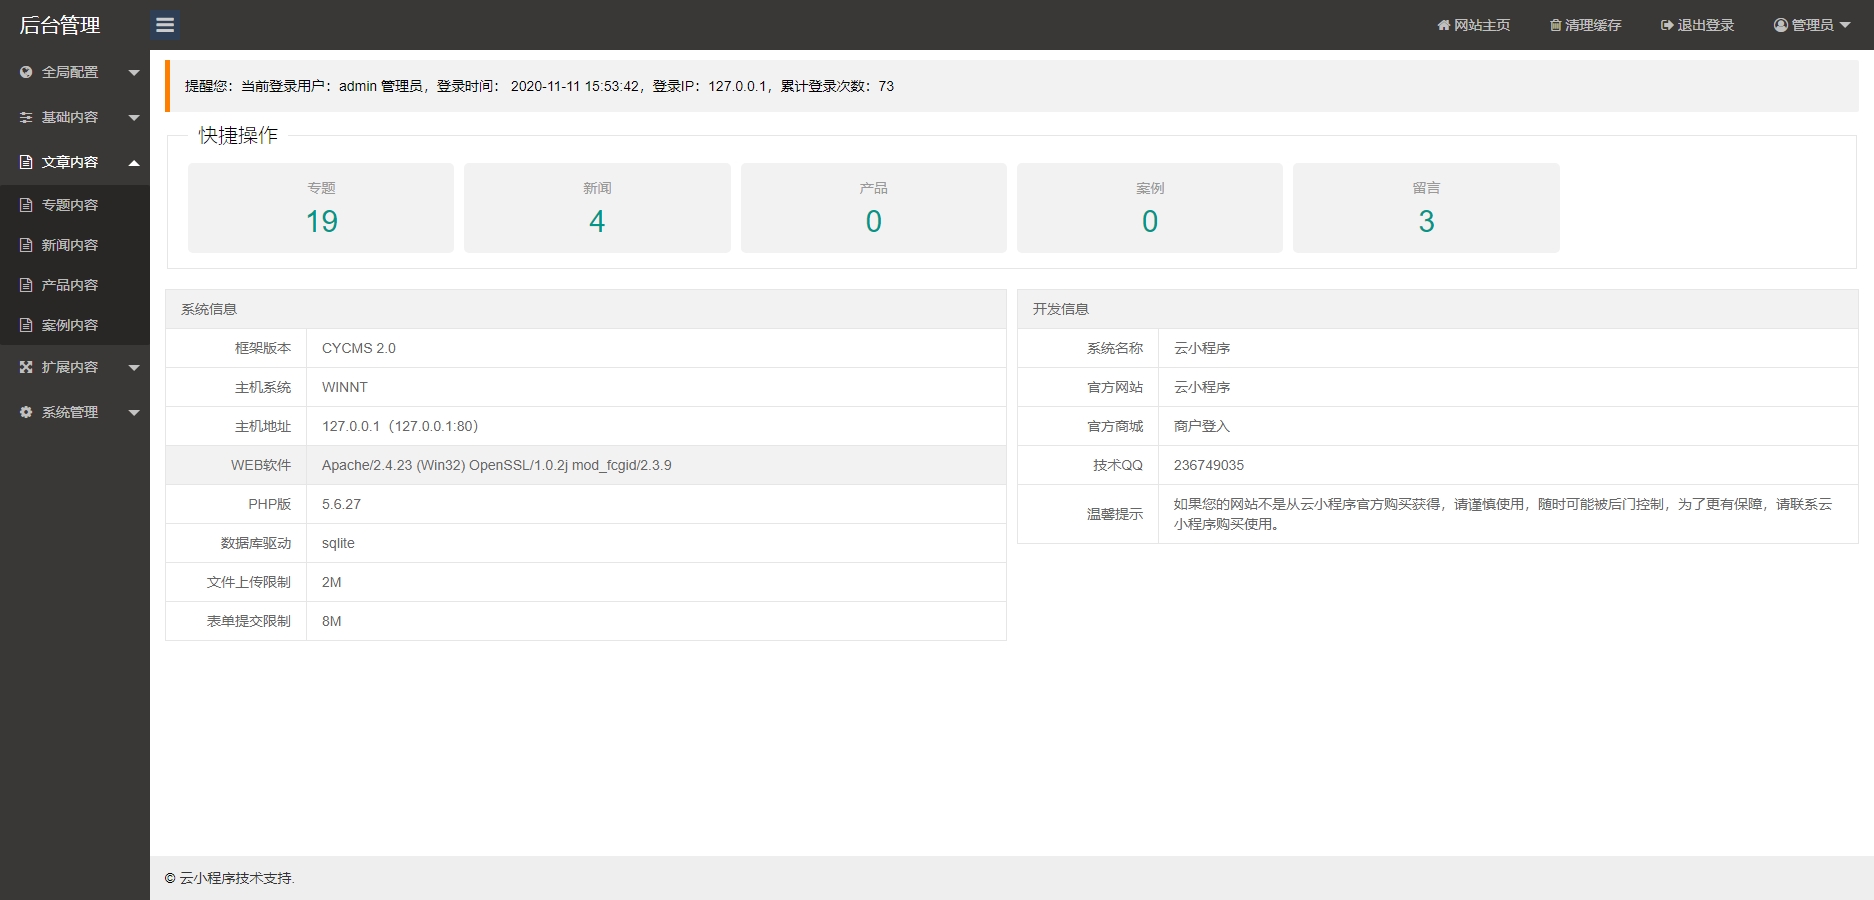1874x900 pixels.
Task: Open the 案例 quick card showing 0
Action: pos(1150,208)
